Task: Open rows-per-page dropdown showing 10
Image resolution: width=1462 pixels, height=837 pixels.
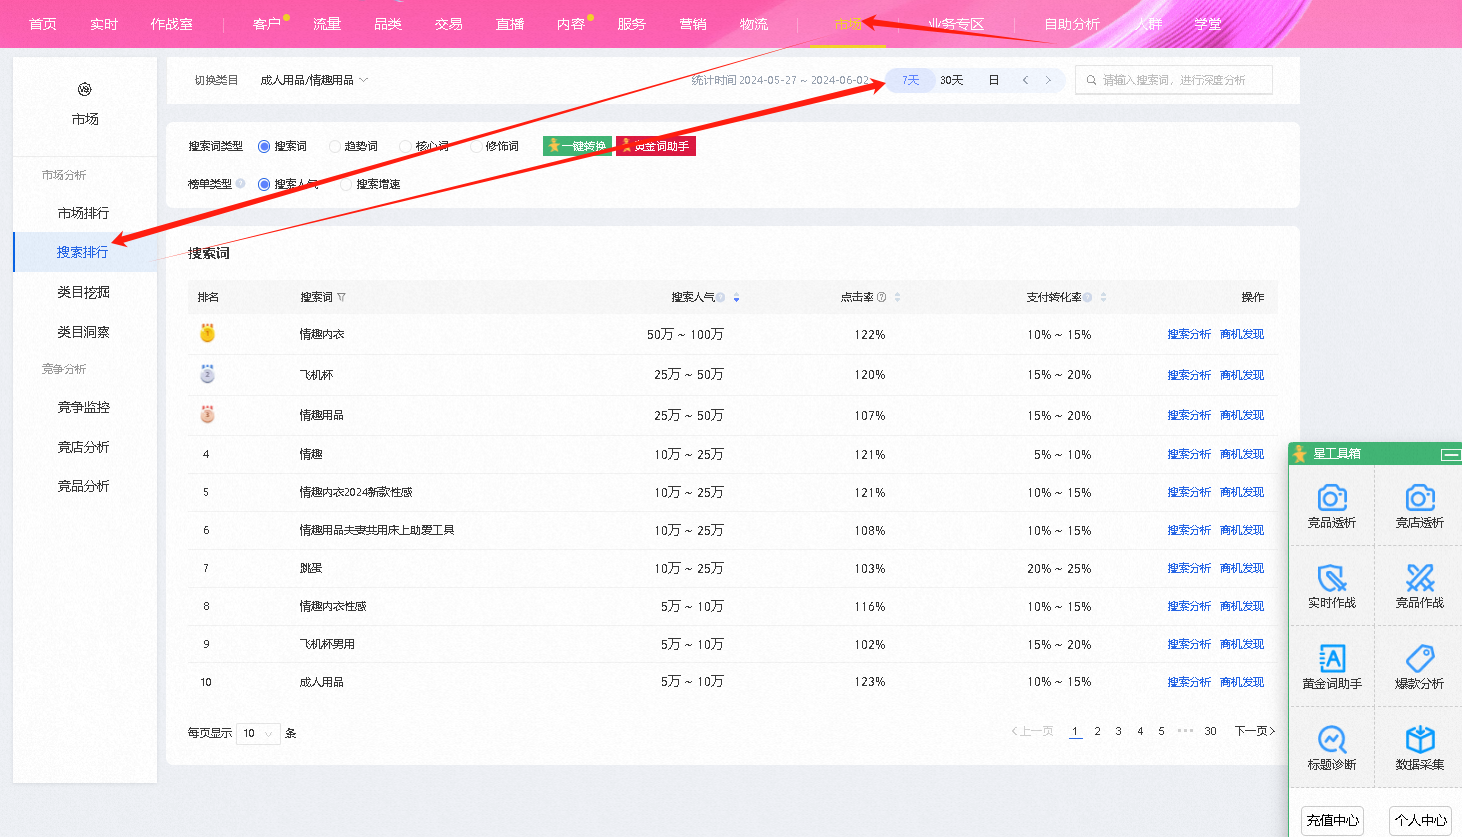Action: (258, 733)
